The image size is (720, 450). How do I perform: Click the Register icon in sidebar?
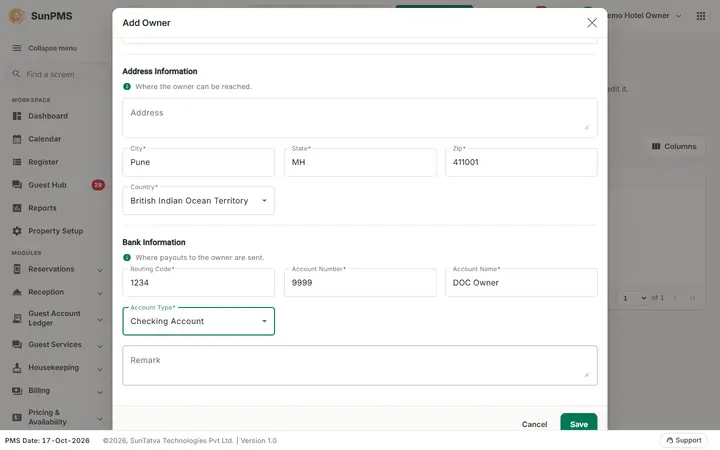pyautogui.click(x=17, y=162)
